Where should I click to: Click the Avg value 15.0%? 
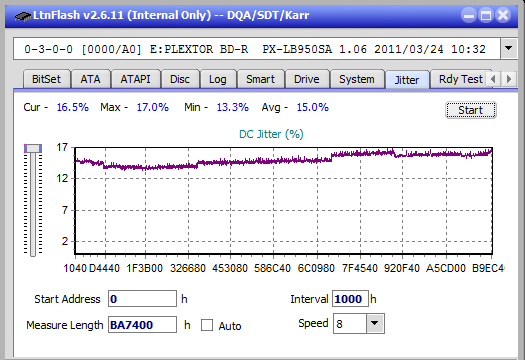click(x=312, y=107)
